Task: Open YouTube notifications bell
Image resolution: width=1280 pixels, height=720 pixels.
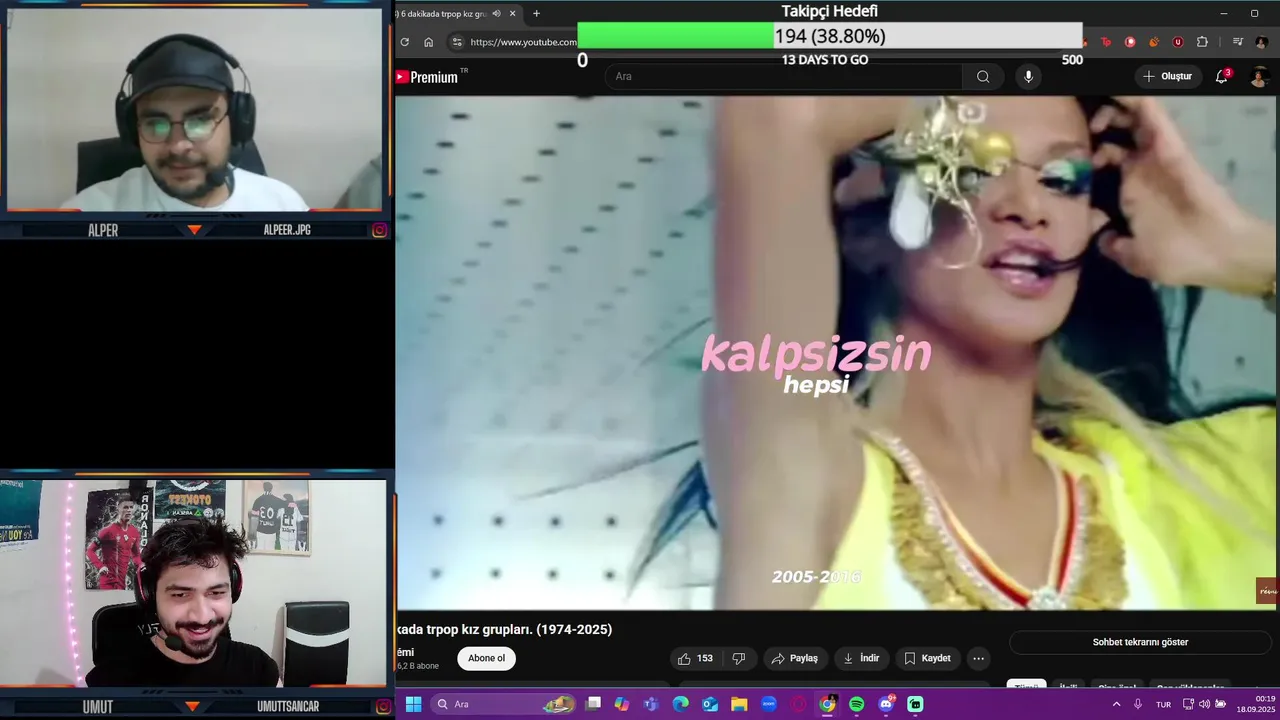Action: point(1221,77)
